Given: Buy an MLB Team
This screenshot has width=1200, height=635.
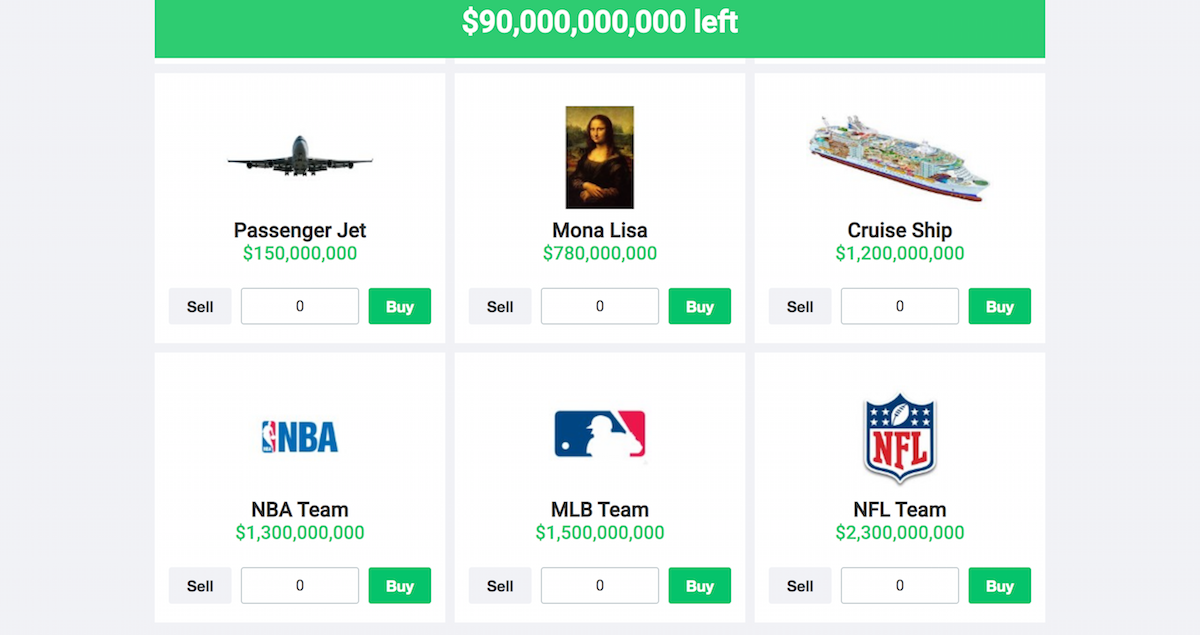Looking at the screenshot, I should pos(699,585).
